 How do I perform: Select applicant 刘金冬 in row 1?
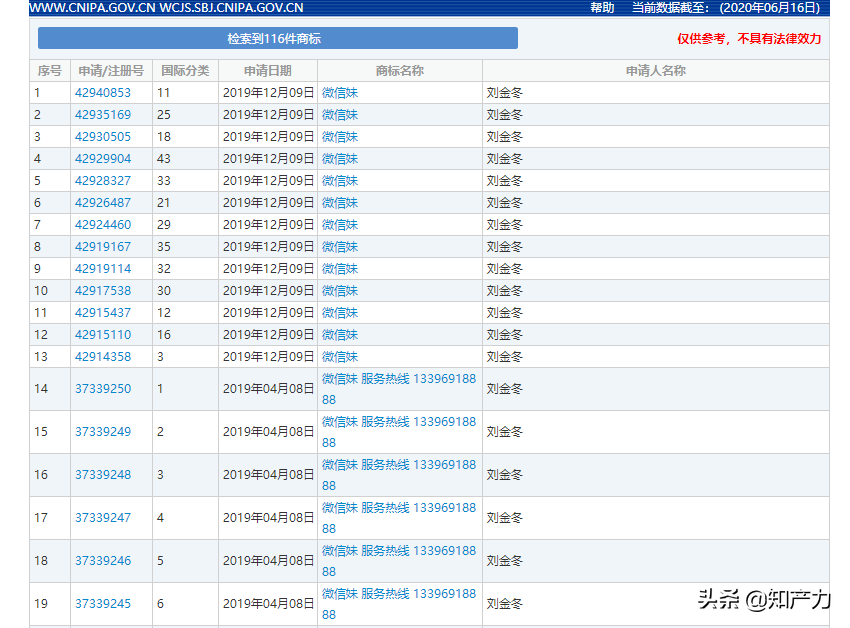point(505,93)
